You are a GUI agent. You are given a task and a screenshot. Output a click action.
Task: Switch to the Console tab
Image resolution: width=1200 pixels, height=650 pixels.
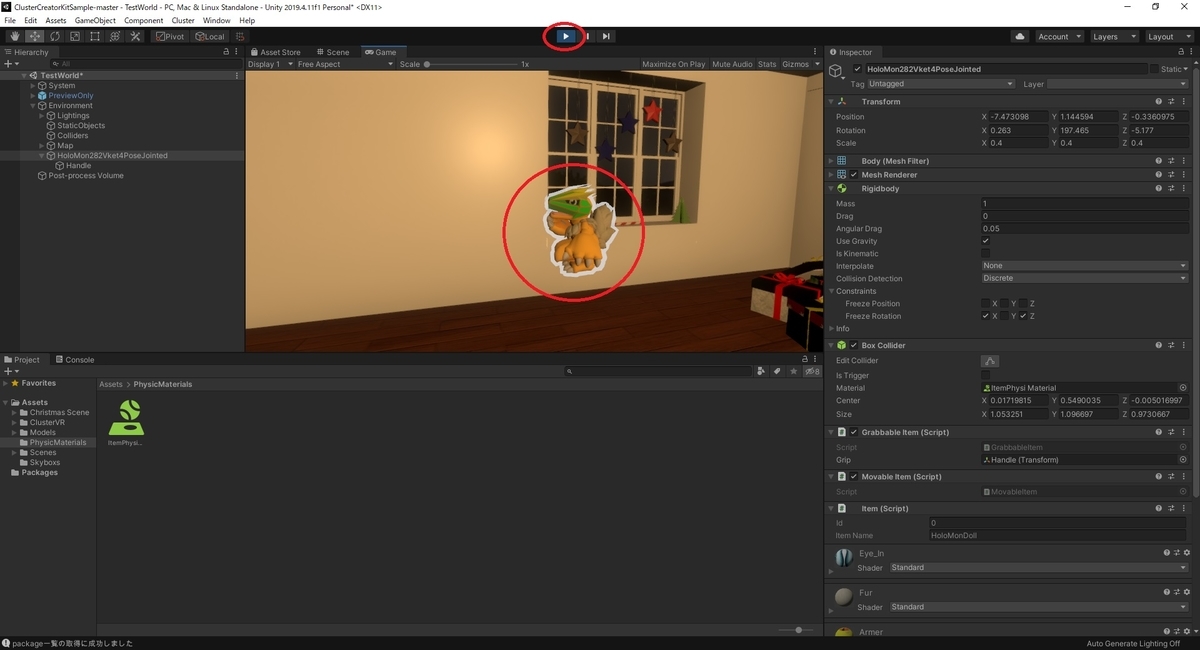click(75, 360)
